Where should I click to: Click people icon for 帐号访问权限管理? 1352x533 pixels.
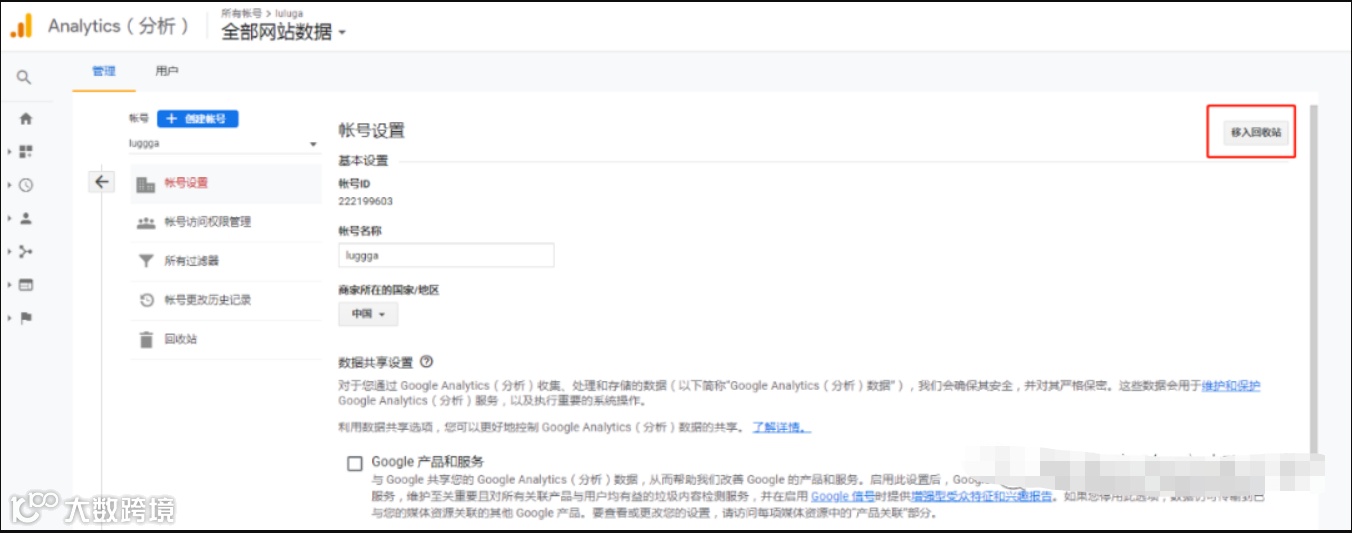[x=146, y=222]
